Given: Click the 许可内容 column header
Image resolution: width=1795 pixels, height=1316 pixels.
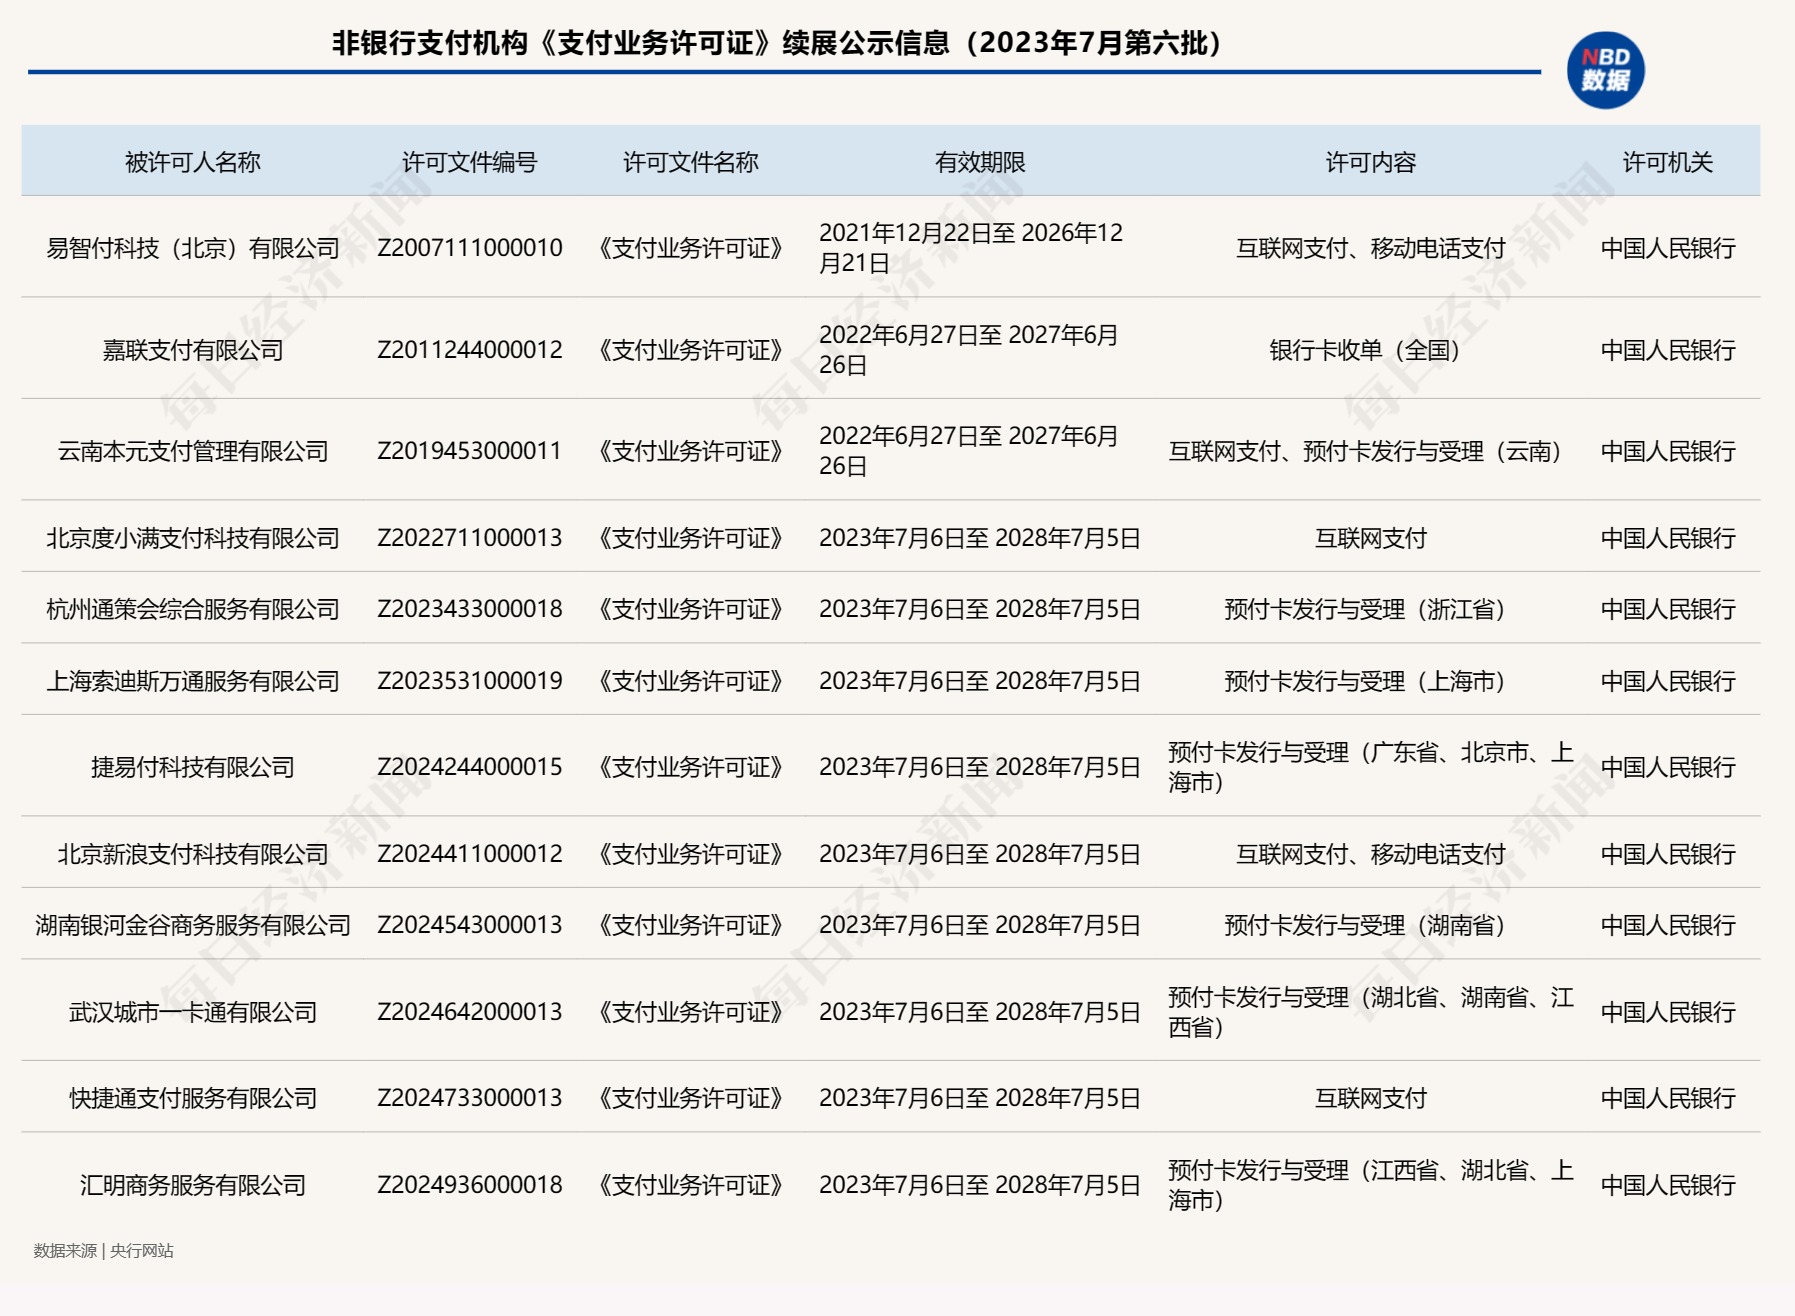Looking at the screenshot, I should (1370, 162).
